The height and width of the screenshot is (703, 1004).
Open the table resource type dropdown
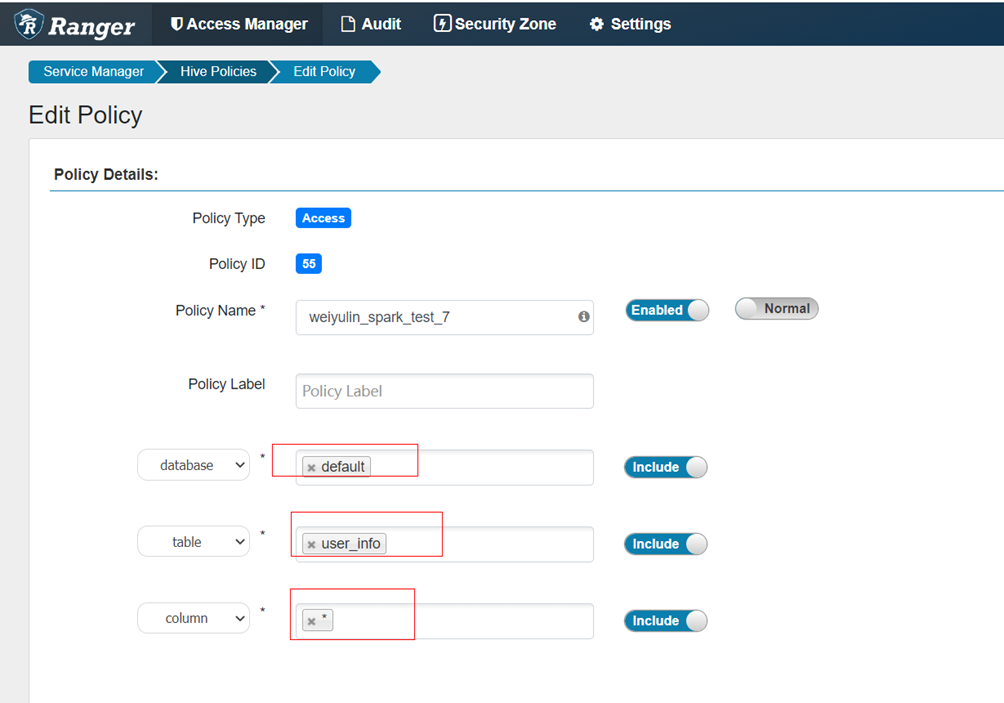[193, 542]
